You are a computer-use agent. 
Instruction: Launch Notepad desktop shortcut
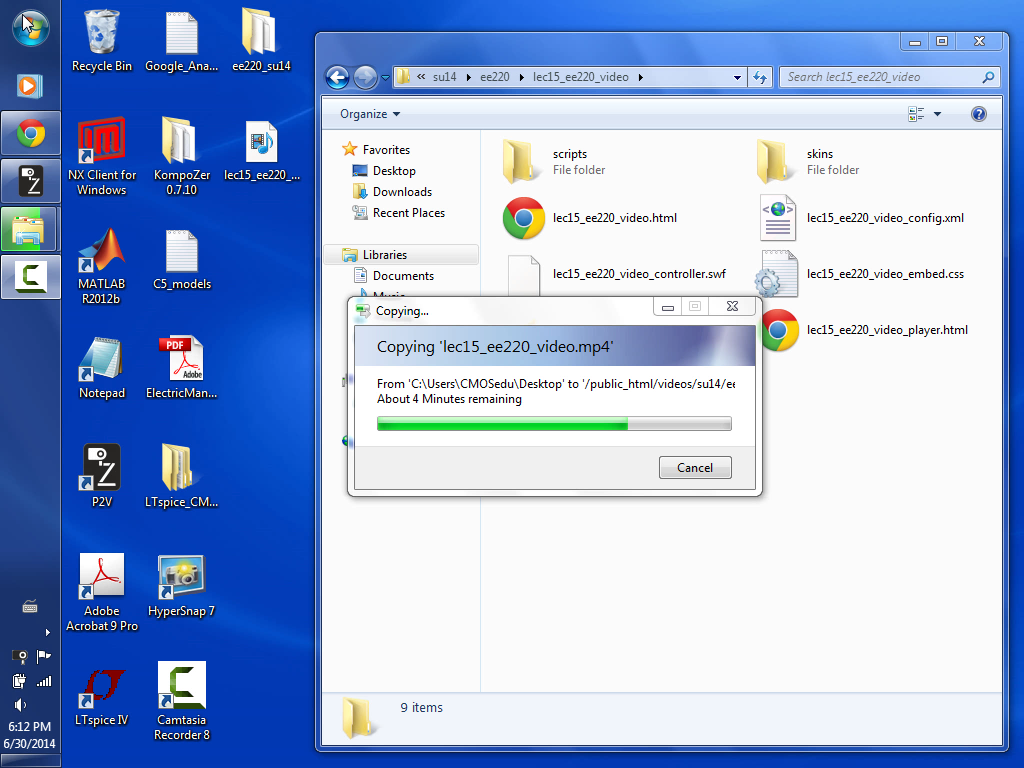point(101,368)
